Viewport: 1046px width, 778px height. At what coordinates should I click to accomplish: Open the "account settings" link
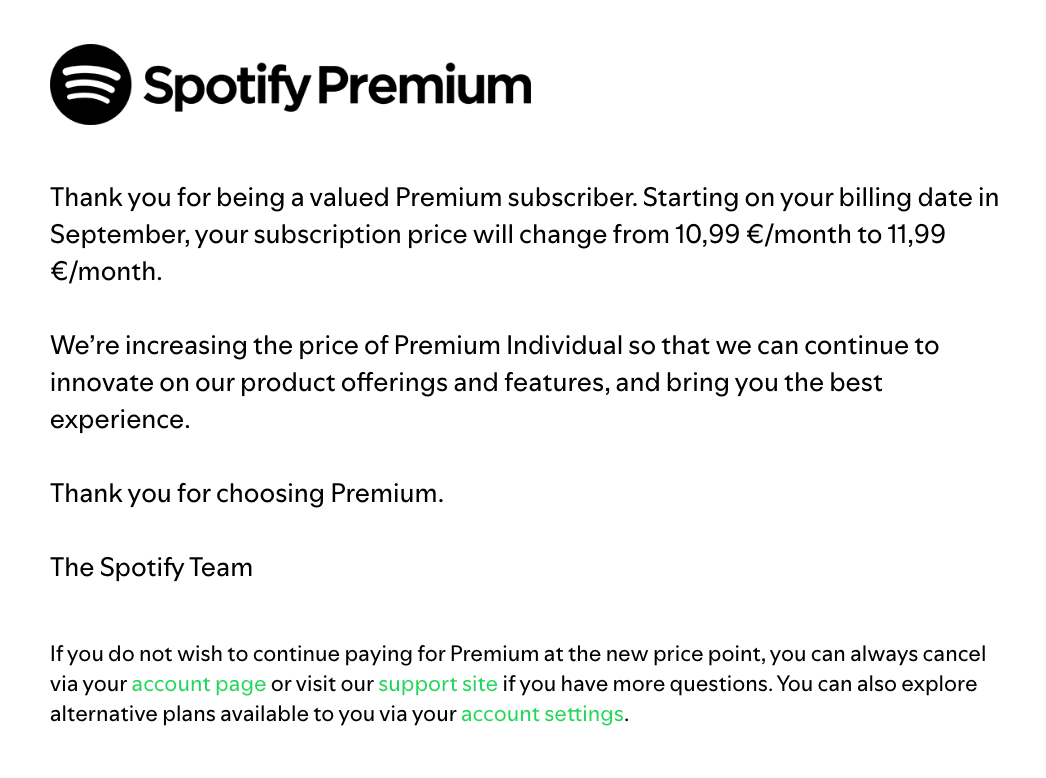point(542,715)
